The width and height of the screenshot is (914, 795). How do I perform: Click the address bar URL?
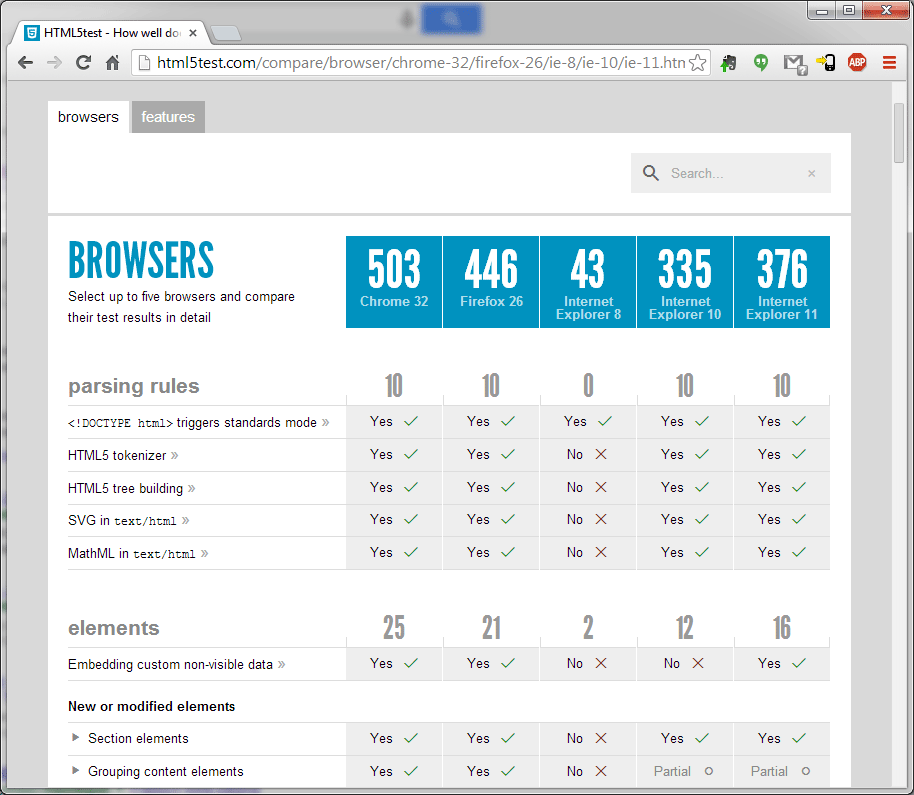click(x=421, y=62)
